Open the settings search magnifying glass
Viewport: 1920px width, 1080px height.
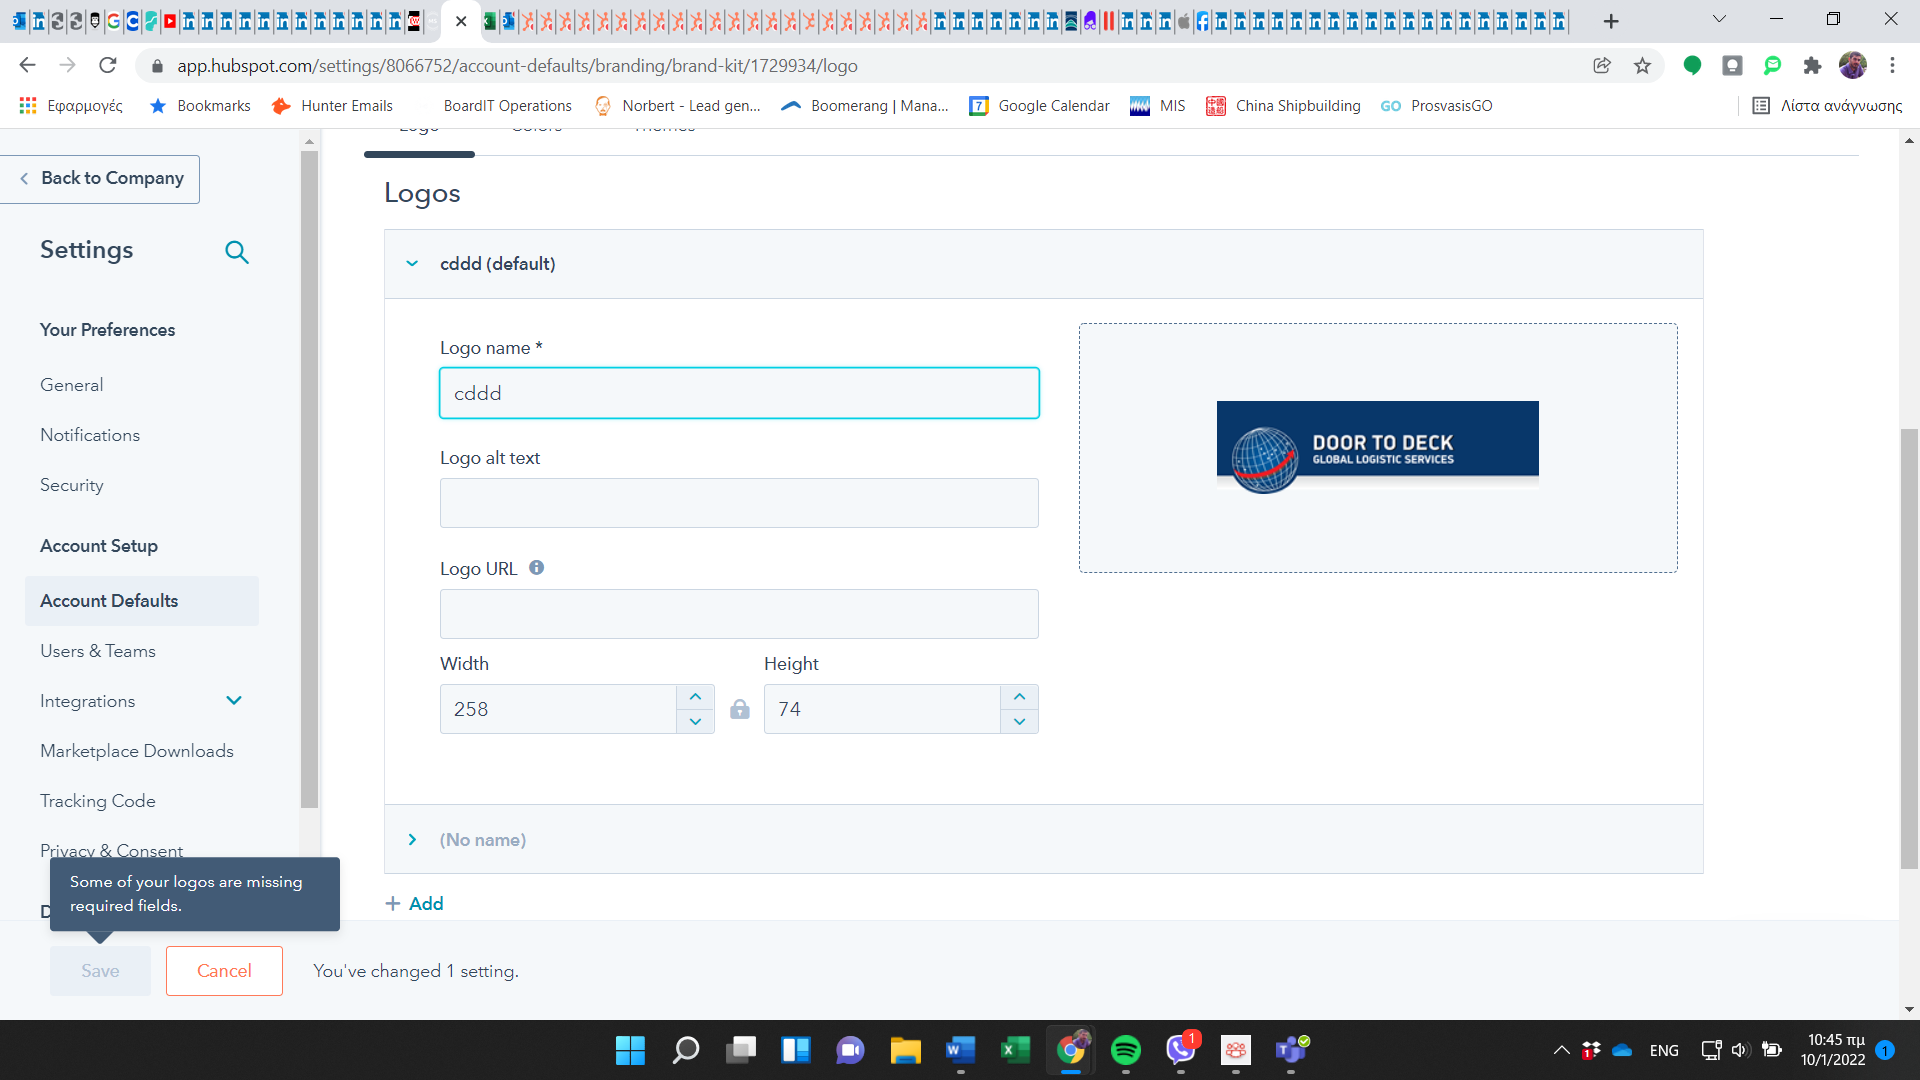click(x=237, y=252)
